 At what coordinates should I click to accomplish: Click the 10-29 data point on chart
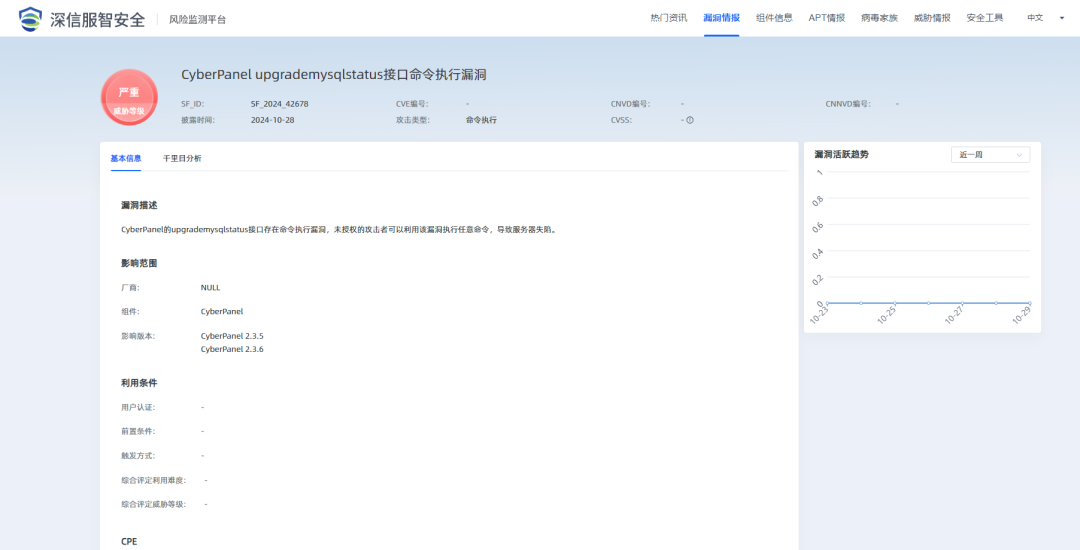1030,303
